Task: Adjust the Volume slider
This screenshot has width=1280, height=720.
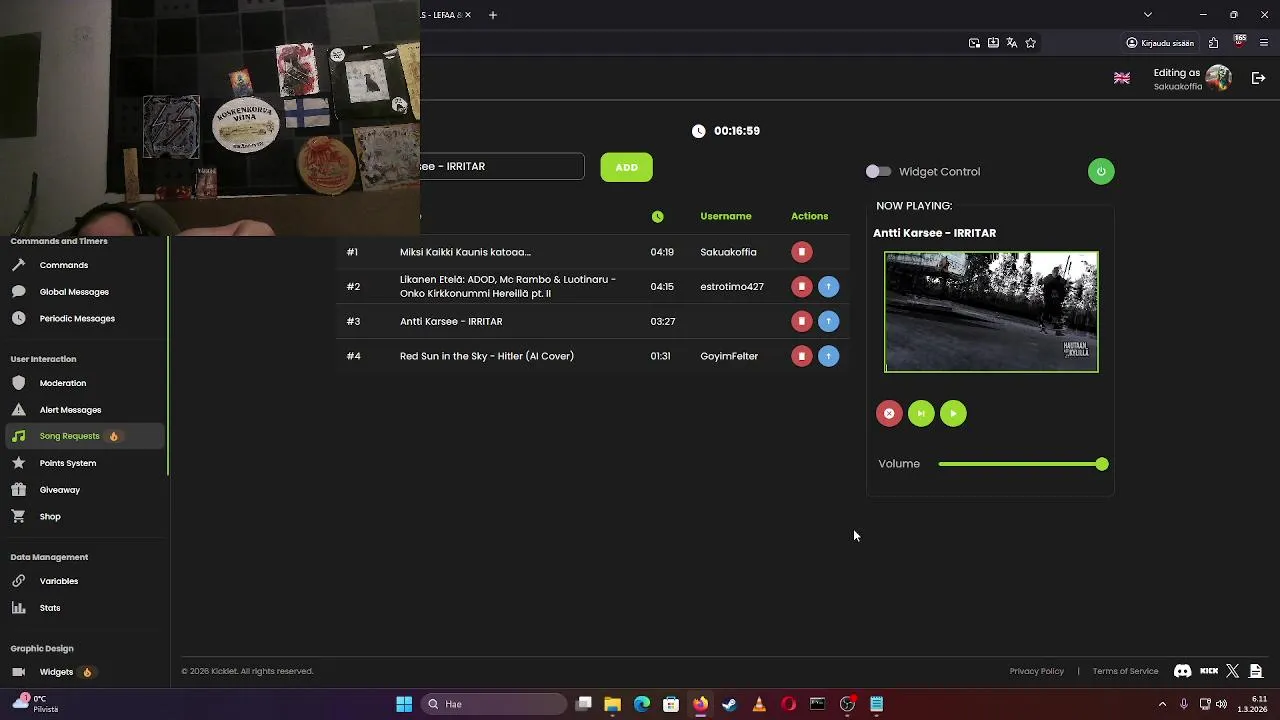Action: pyautogui.click(x=1023, y=464)
